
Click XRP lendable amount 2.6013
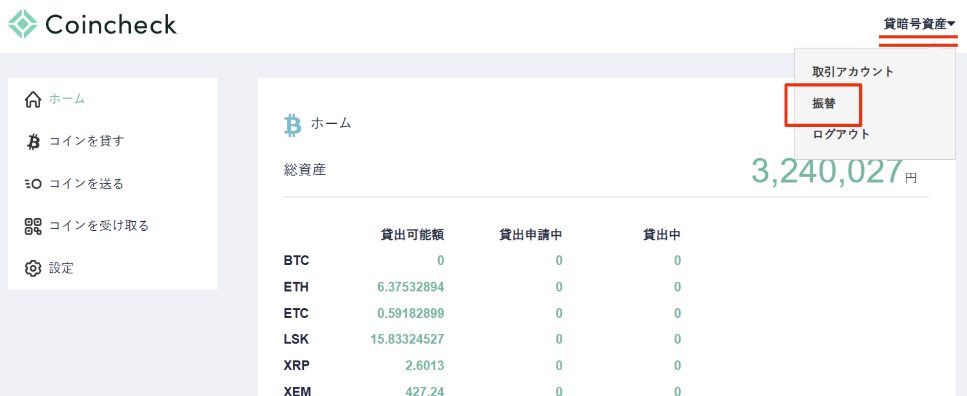click(425, 366)
